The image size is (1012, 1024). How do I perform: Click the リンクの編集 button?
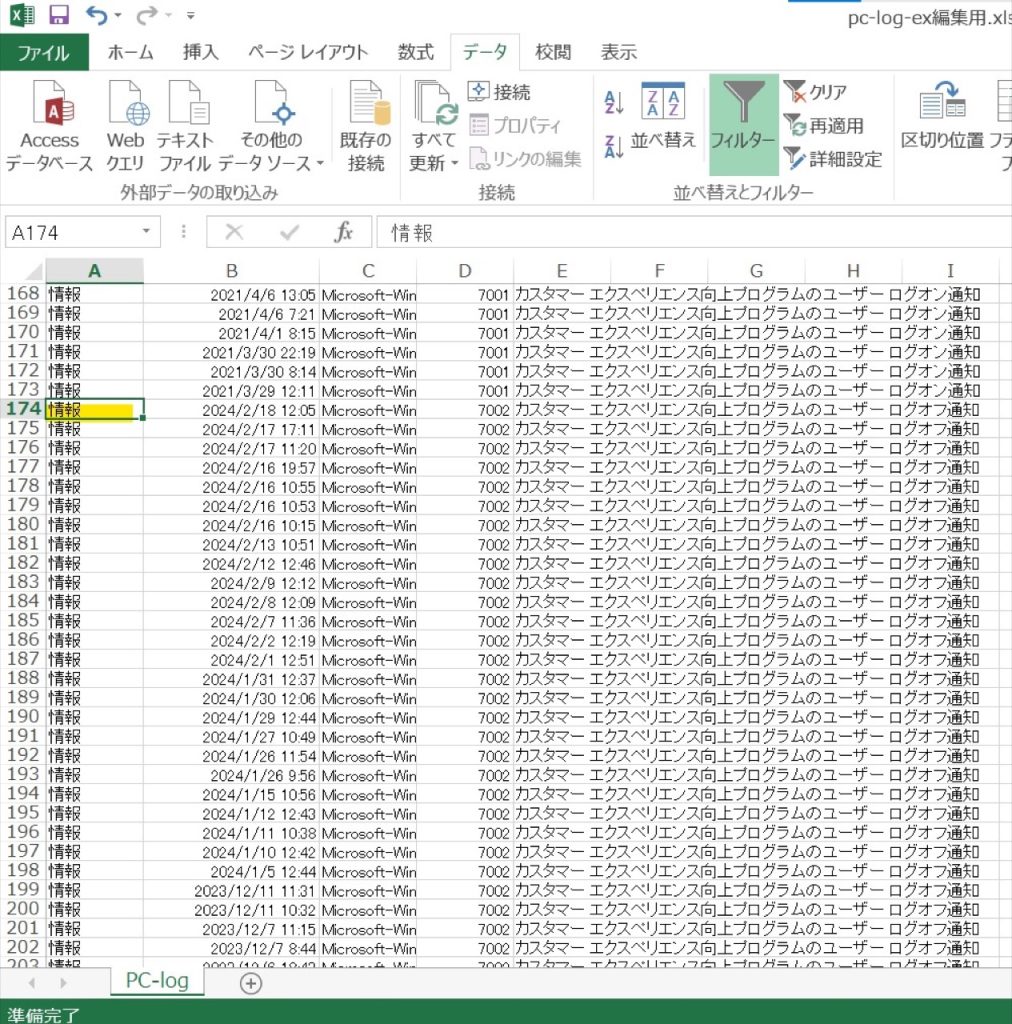(525, 159)
